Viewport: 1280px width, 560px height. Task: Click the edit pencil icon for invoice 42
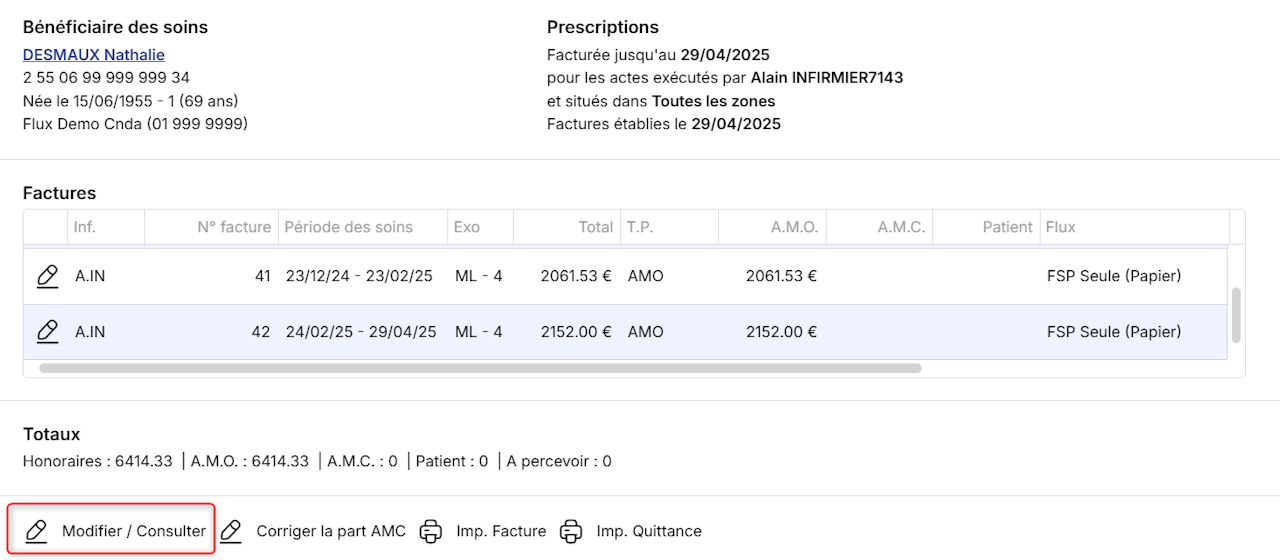46,332
